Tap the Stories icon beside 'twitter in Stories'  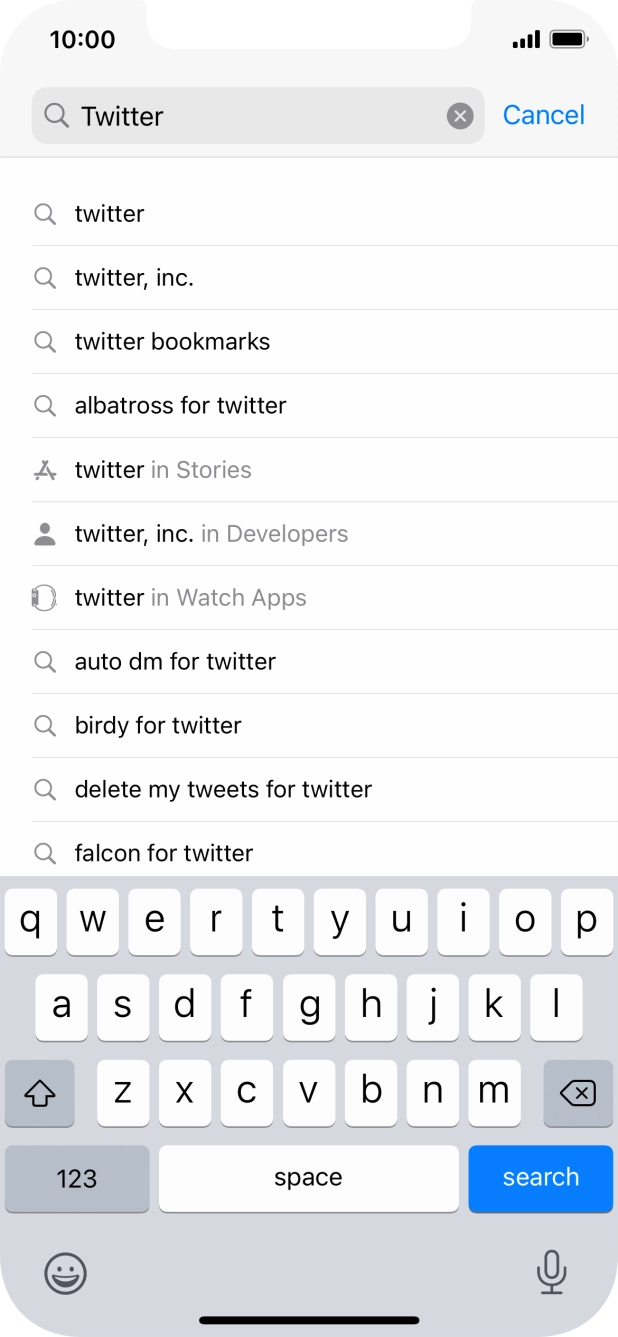tap(45, 469)
